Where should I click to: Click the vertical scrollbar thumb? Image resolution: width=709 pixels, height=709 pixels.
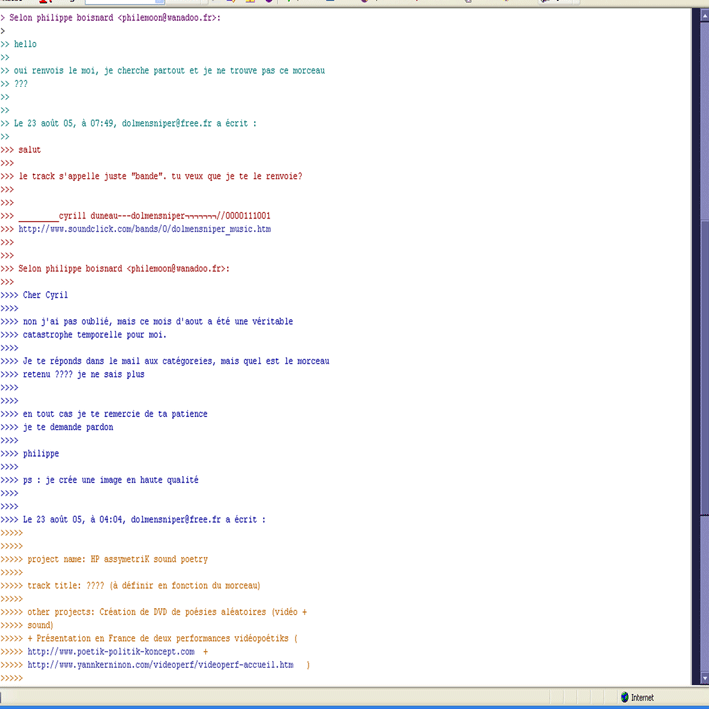pyautogui.click(x=704, y=366)
